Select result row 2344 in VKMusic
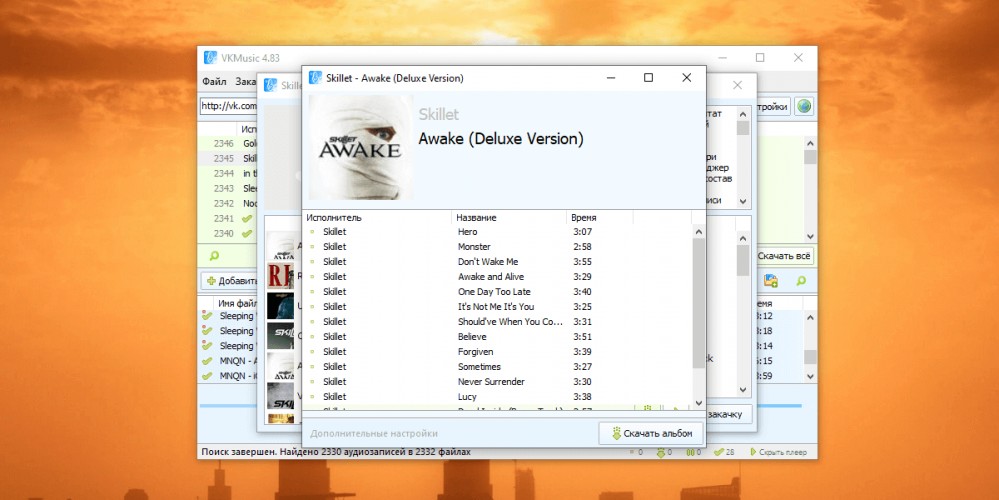The image size is (999, 500). tap(228, 173)
